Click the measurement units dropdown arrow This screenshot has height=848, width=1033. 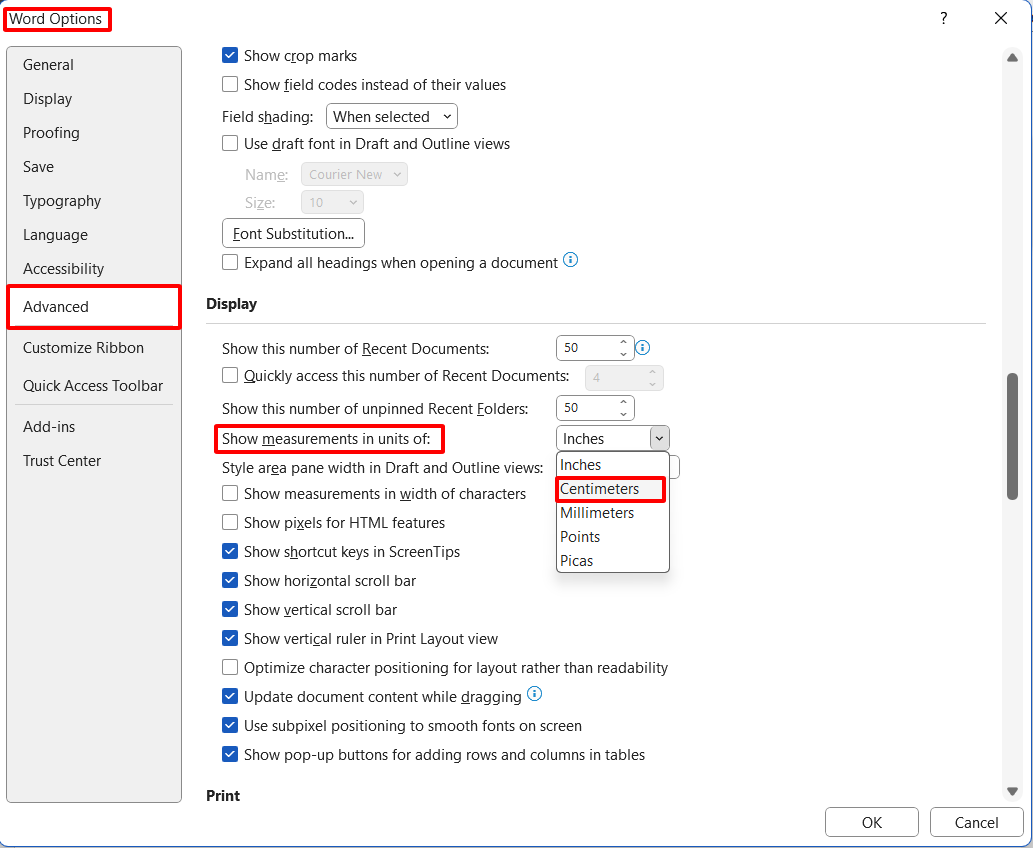coord(659,438)
